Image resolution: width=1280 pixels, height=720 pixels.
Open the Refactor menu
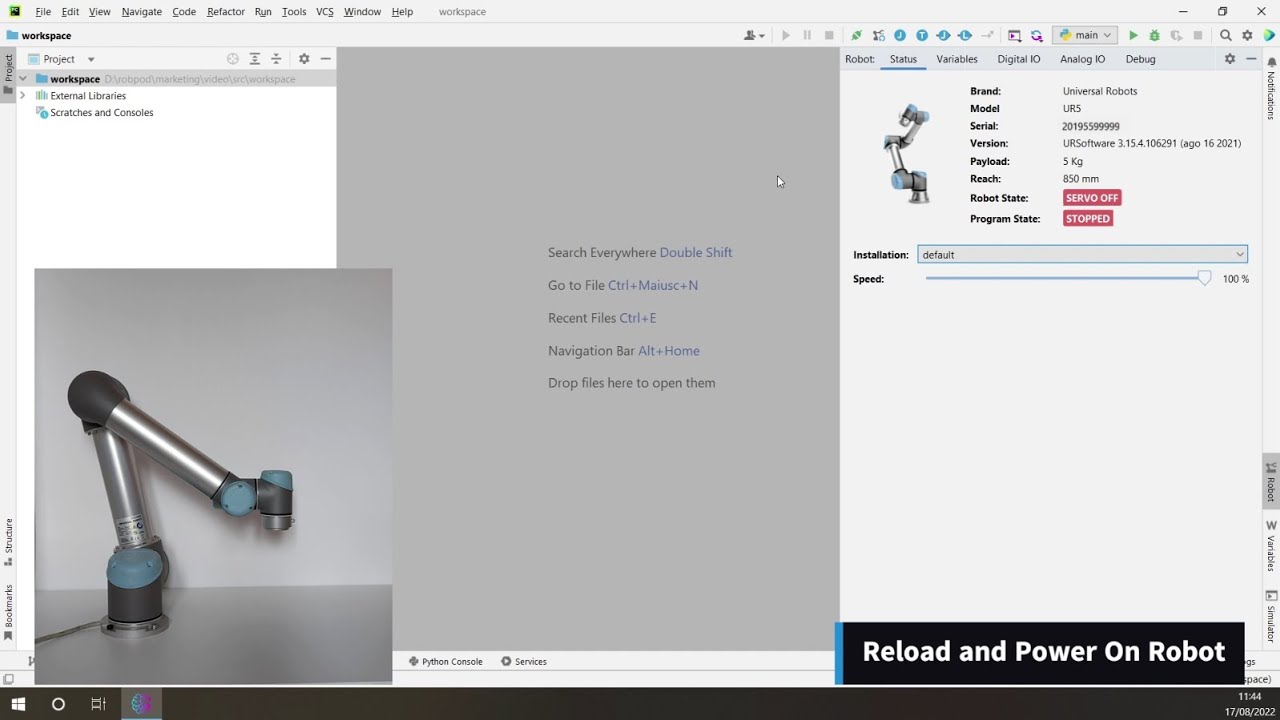226,12
